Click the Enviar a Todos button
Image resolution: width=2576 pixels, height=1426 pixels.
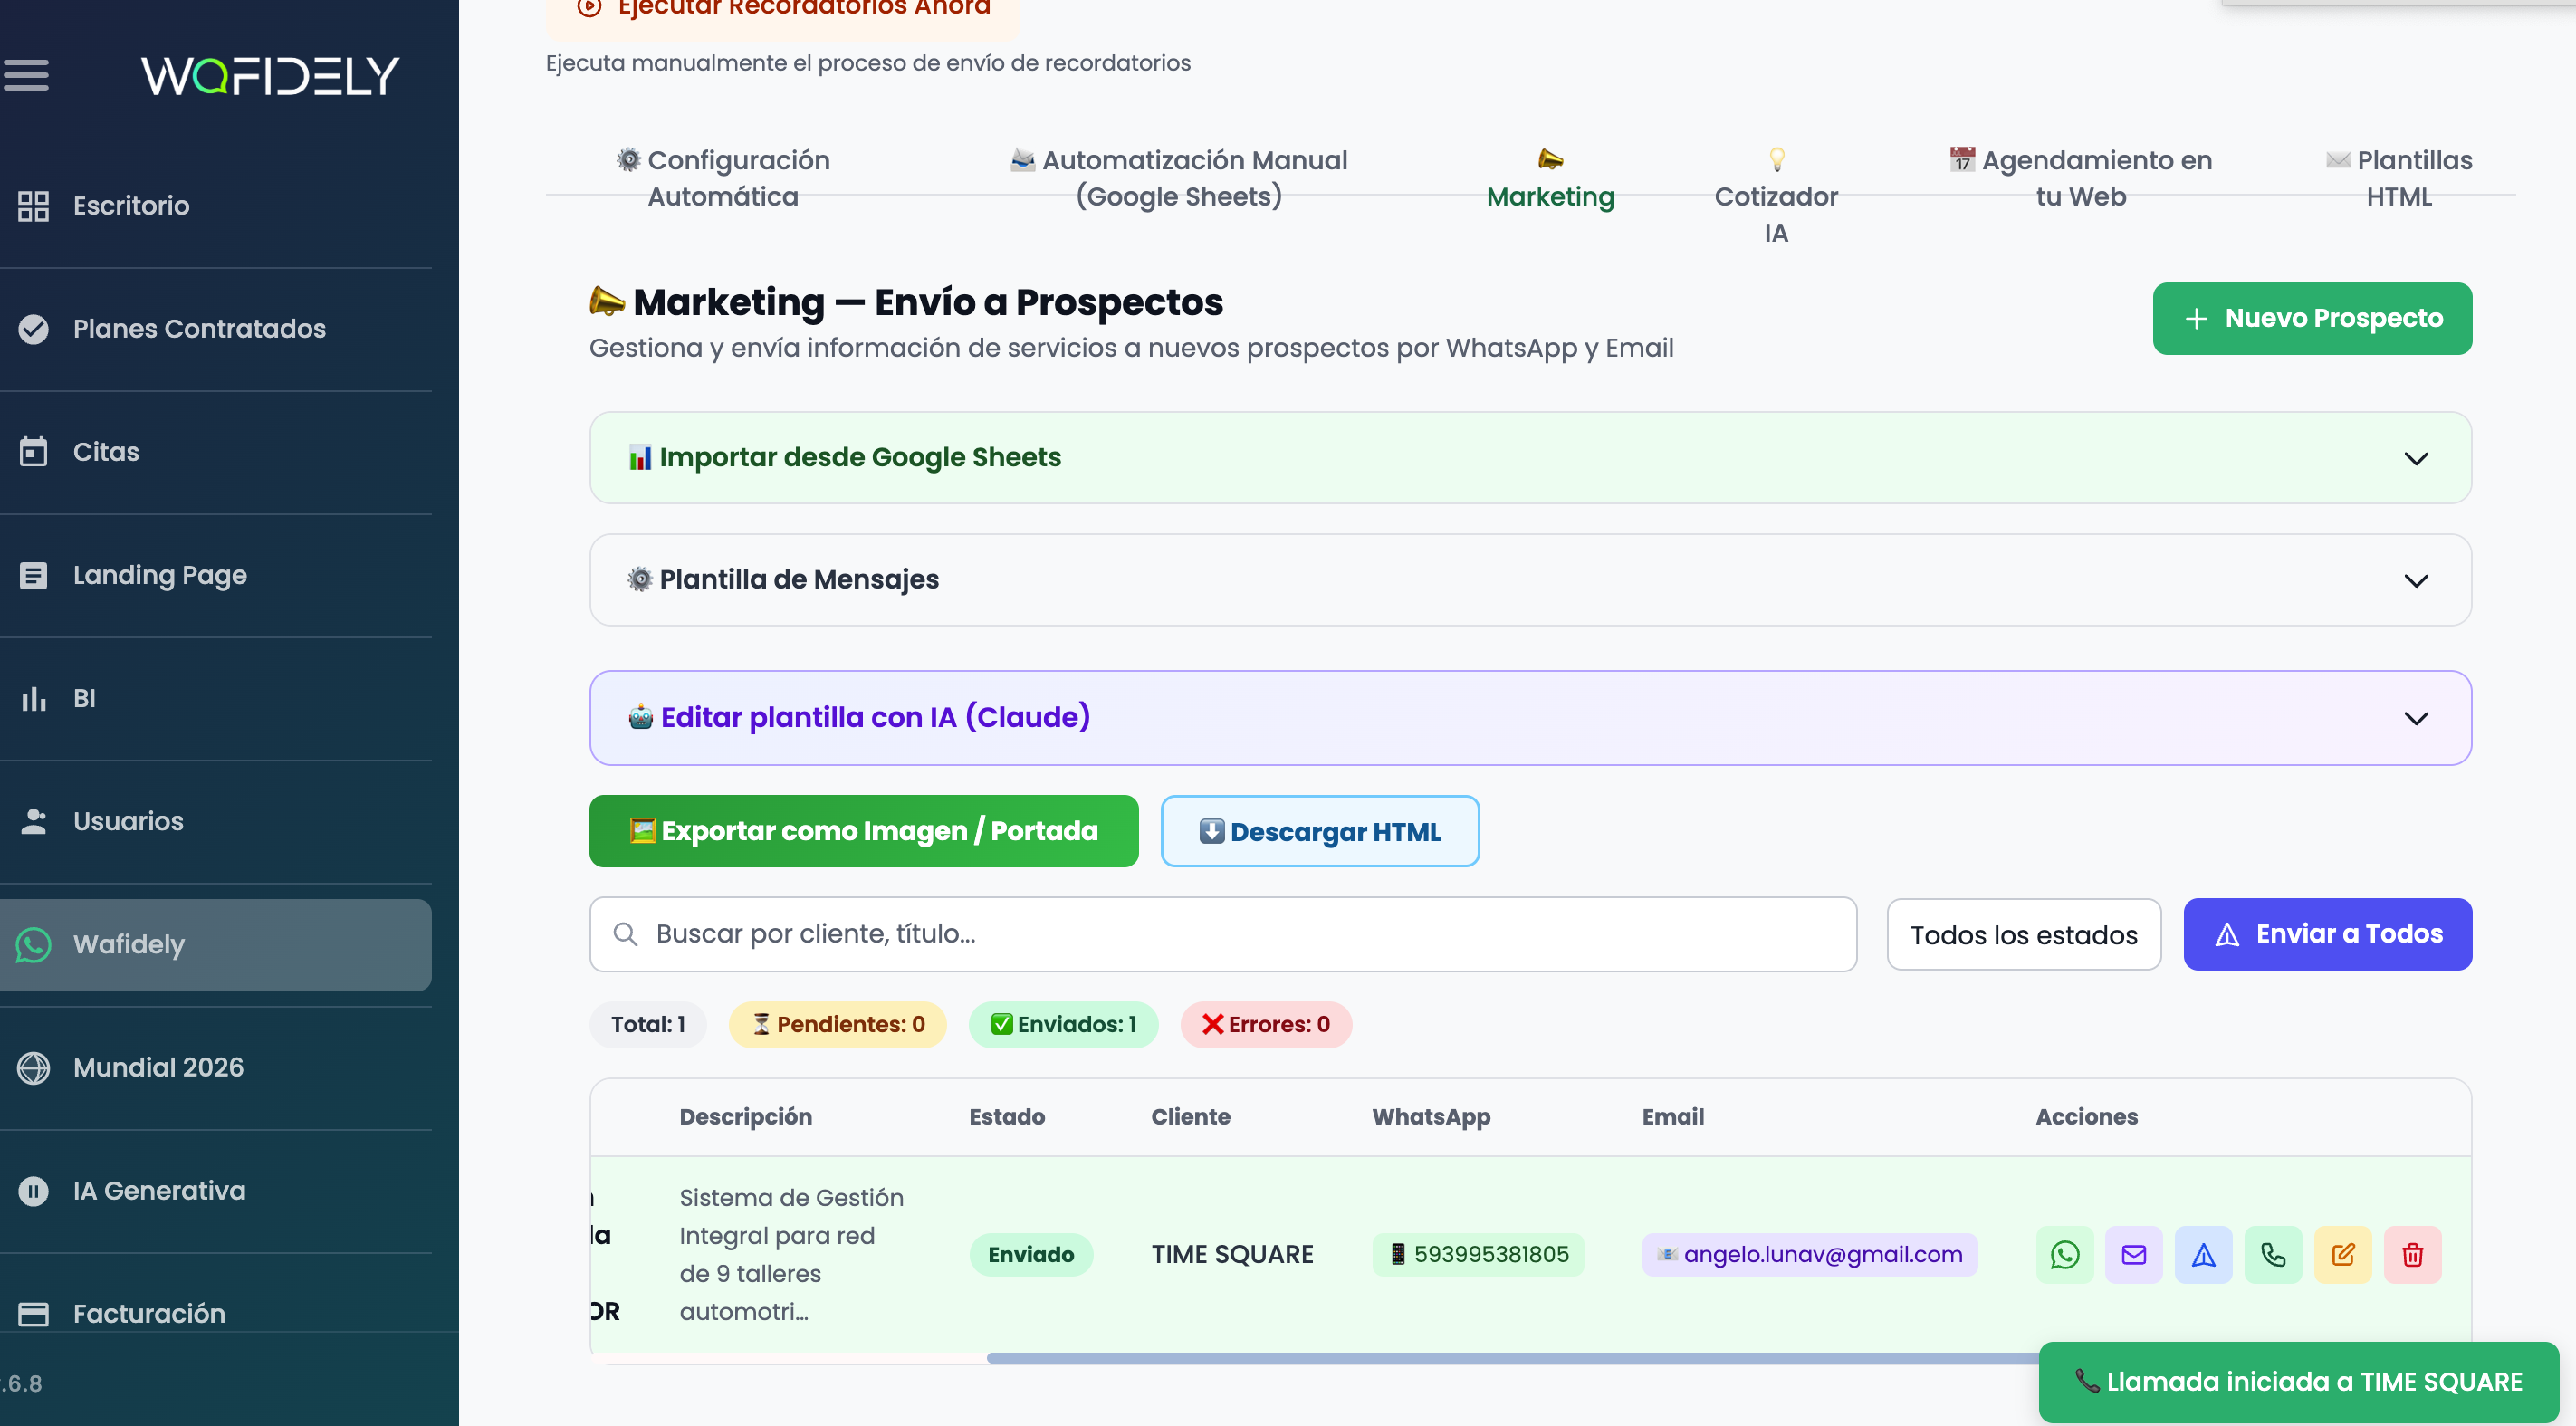2327,934
